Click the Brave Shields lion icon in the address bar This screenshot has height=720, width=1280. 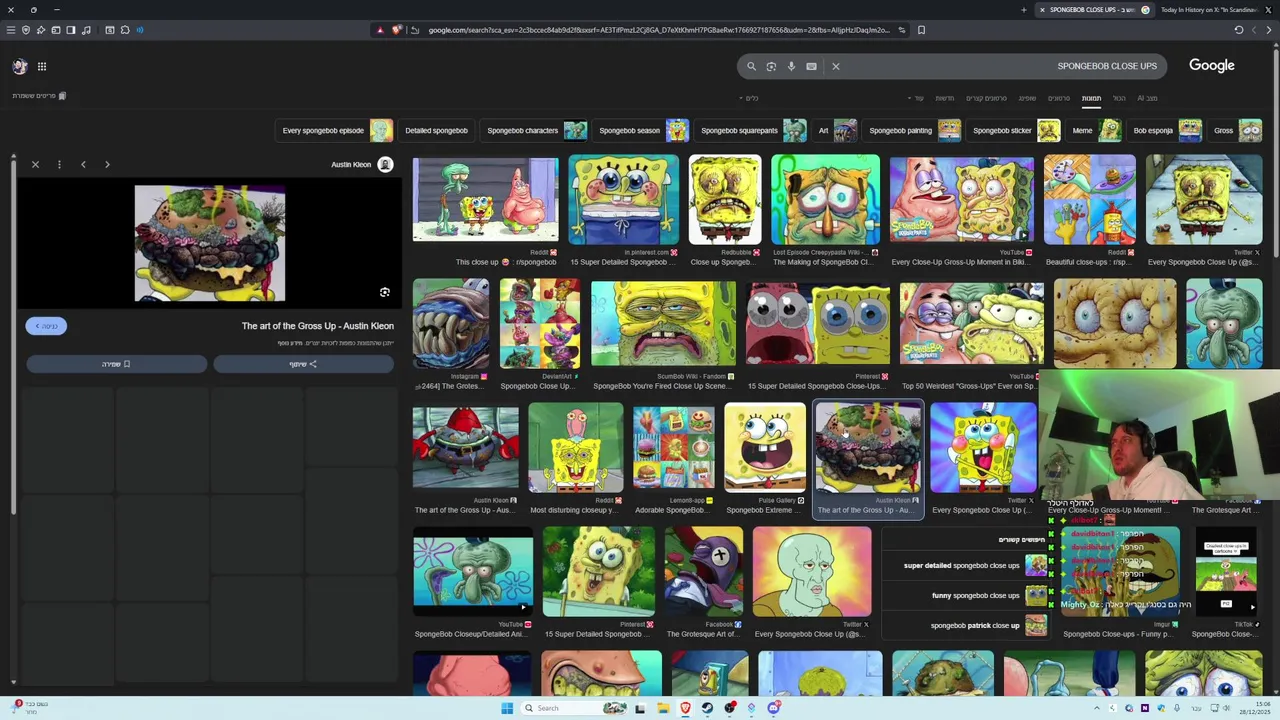[397, 30]
